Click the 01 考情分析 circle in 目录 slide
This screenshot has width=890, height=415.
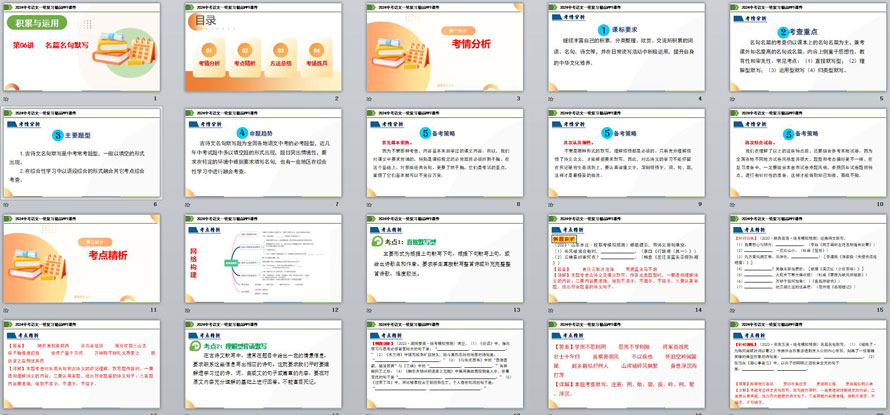(x=207, y=50)
